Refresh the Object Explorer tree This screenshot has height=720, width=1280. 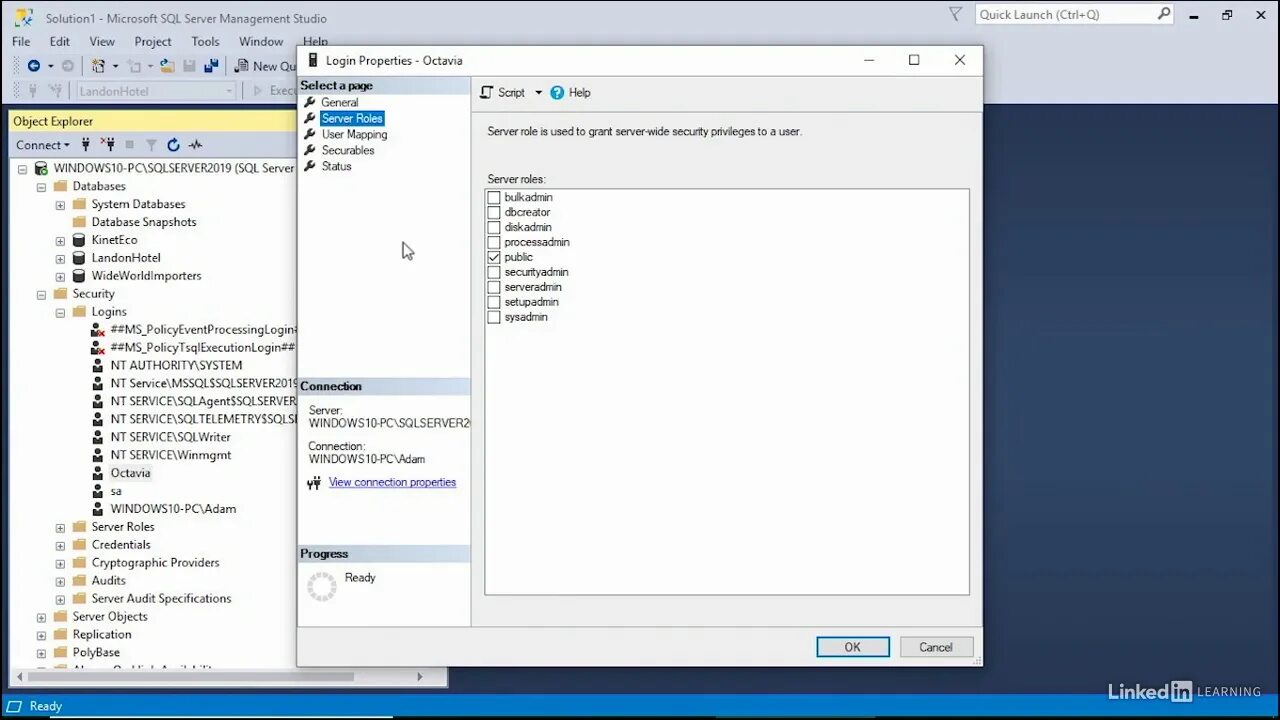(173, 145)
